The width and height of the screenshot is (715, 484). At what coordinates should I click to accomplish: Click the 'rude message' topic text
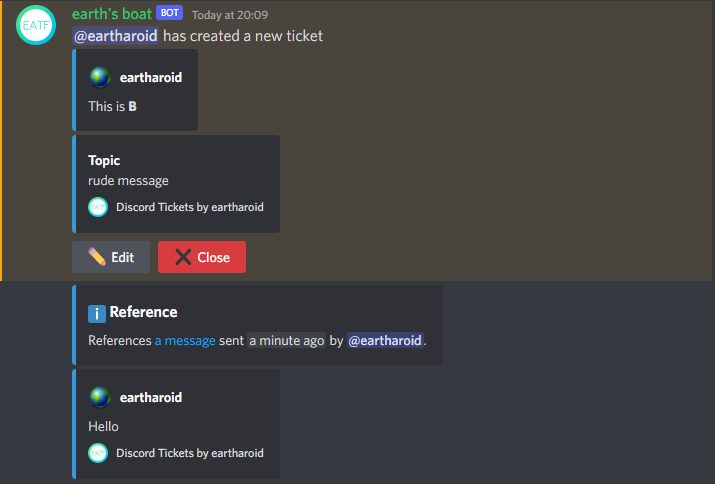tap(128, 181)
